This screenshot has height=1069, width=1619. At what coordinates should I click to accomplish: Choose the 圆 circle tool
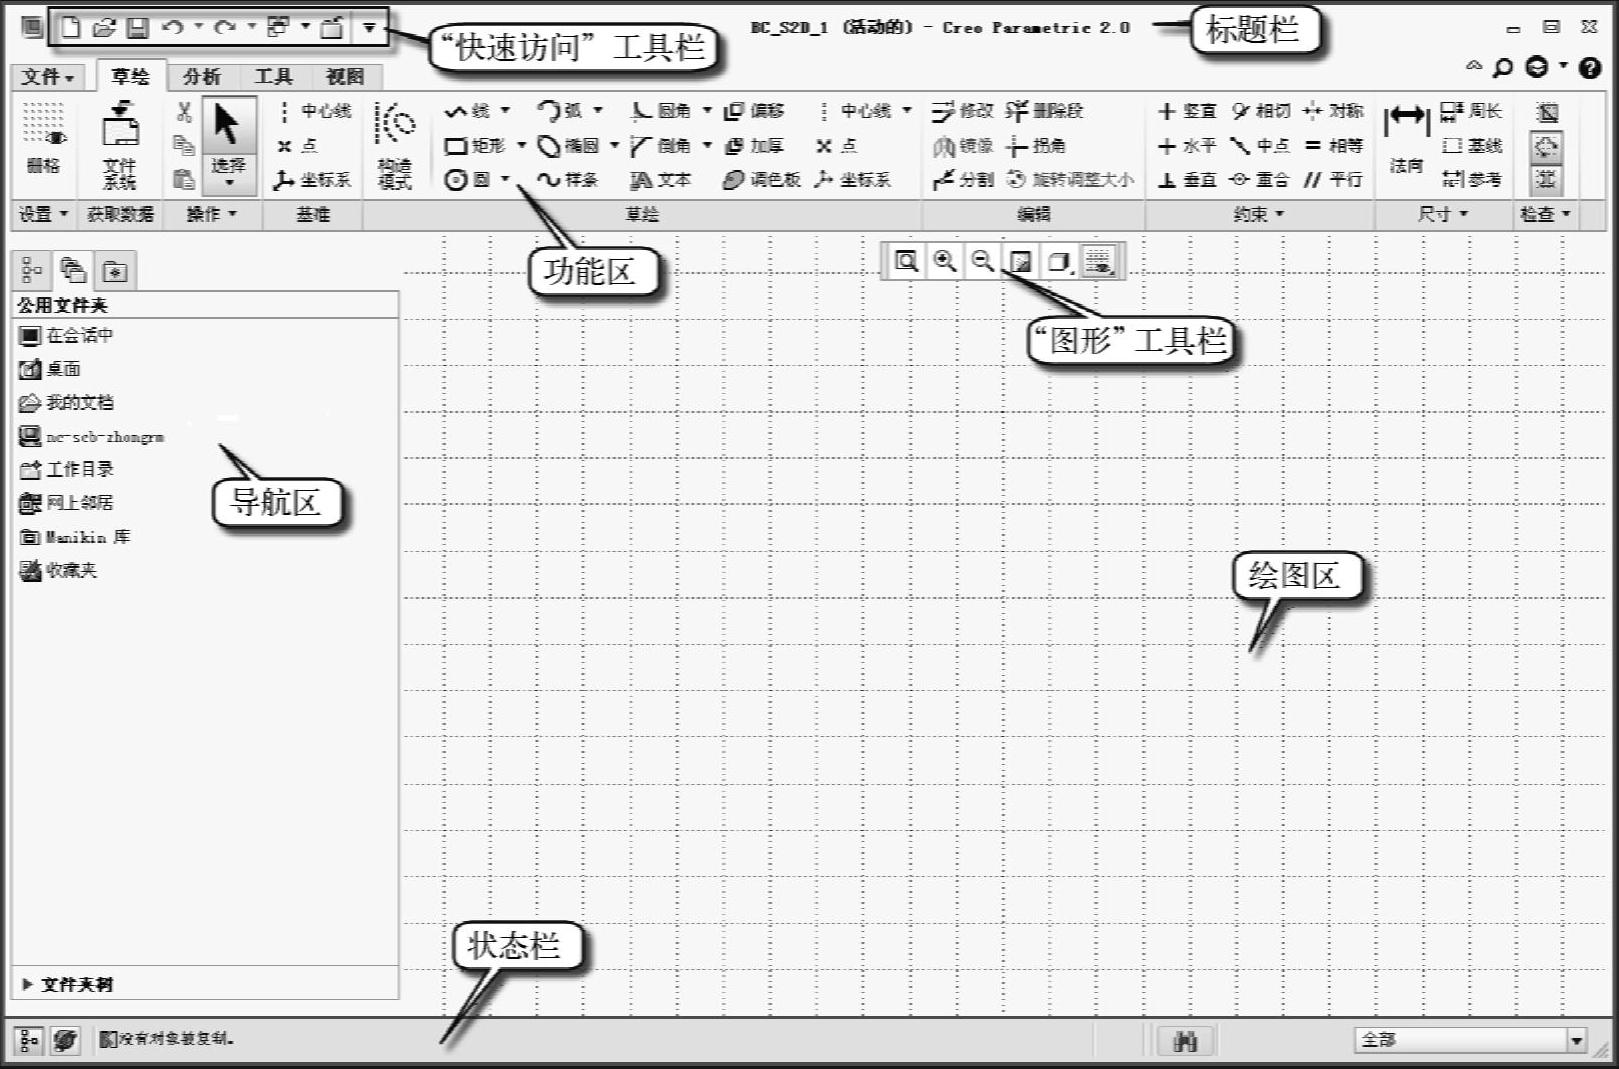pos(467,180)
